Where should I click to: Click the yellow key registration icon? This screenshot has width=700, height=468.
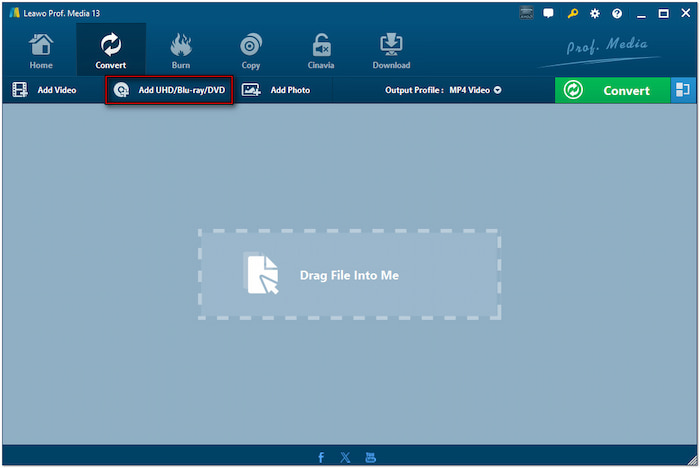pyautogui.click(x=573, y=13)
